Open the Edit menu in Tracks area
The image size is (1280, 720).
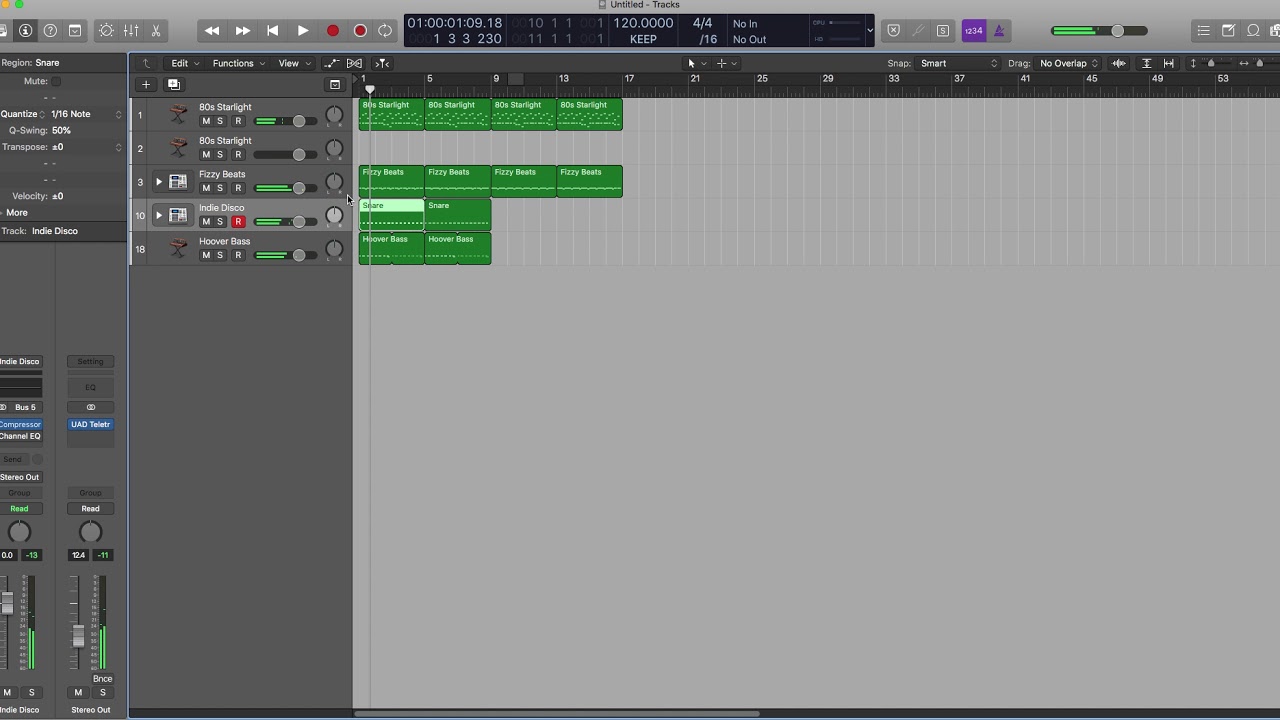click(x=185, y=63)
